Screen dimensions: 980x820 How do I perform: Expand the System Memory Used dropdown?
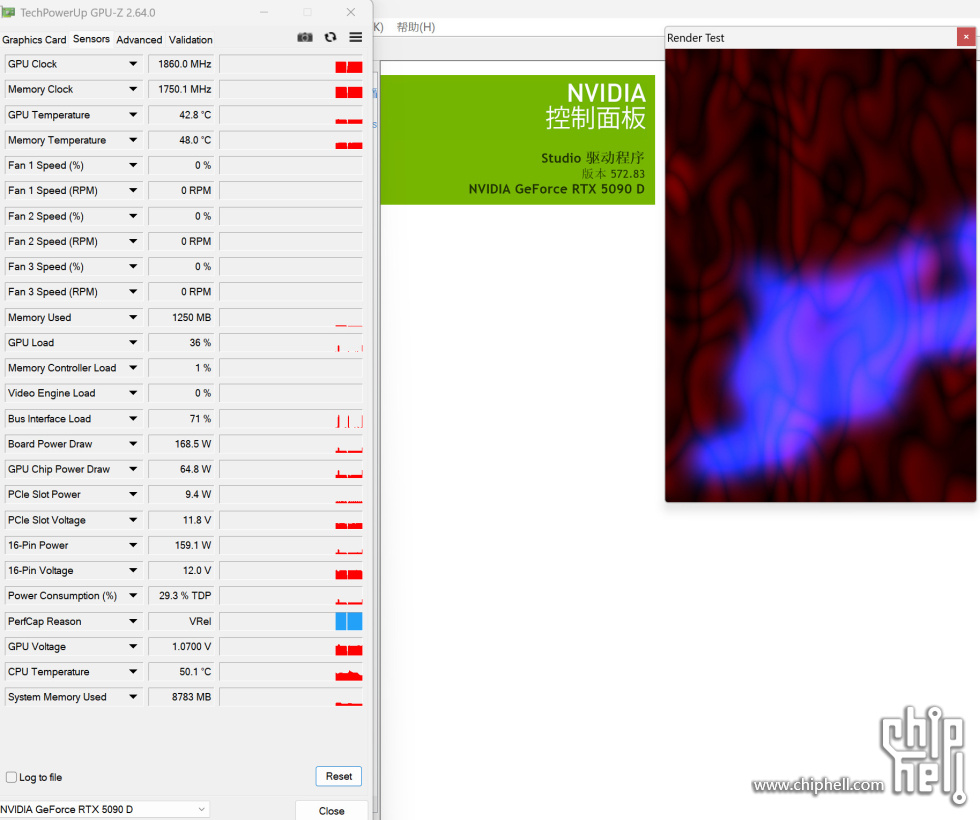pyautogui.click(x=133, y=697)
